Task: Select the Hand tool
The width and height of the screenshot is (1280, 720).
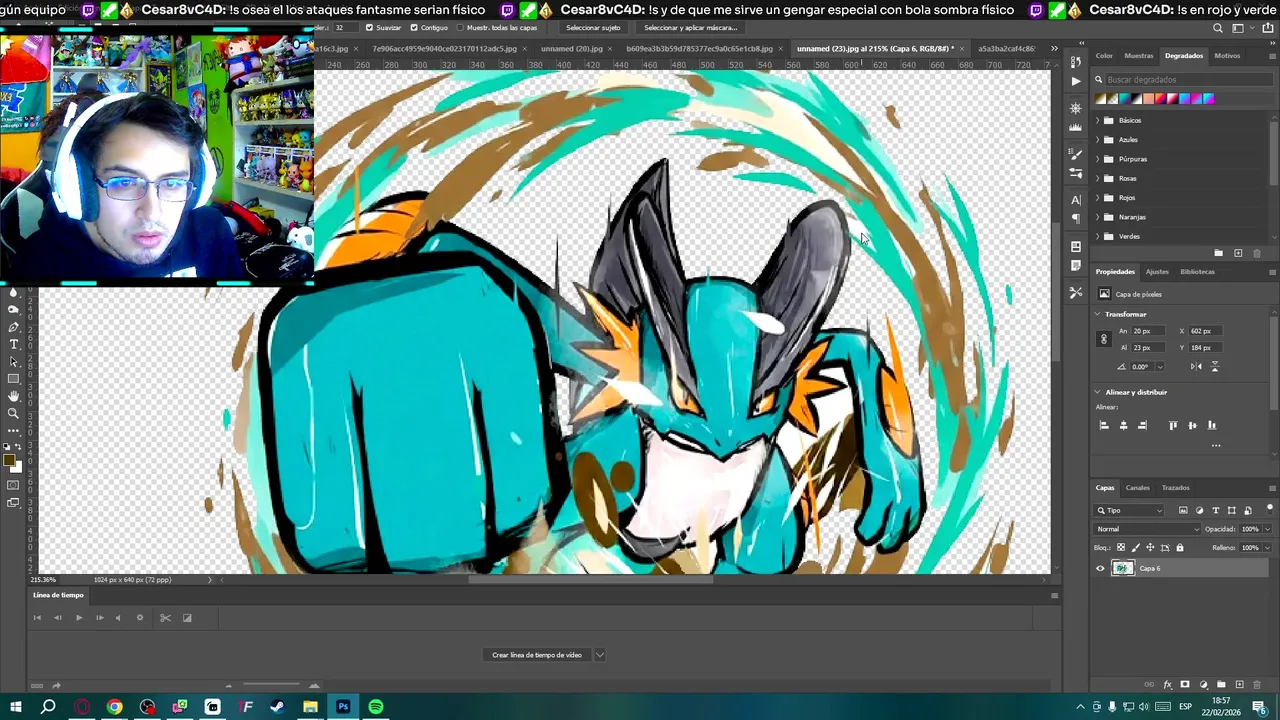Action: pos(13,396)
